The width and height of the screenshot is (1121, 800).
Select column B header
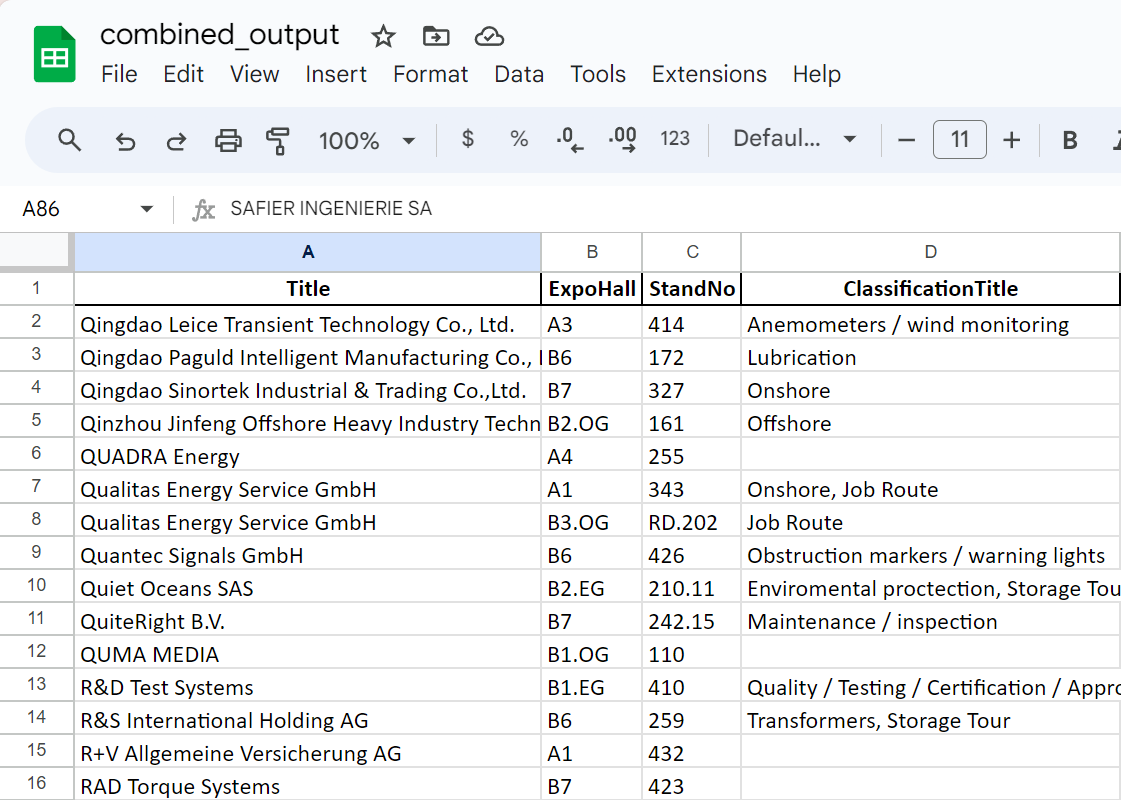coord(592,252)
